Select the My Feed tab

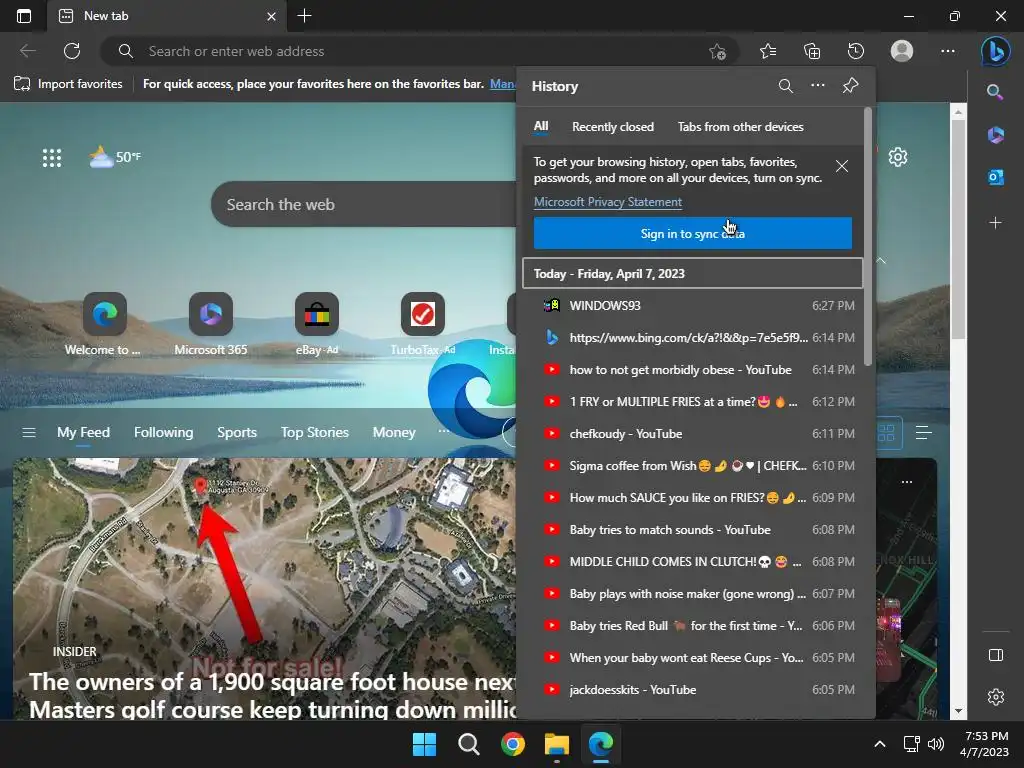click(x=83, y=432)
